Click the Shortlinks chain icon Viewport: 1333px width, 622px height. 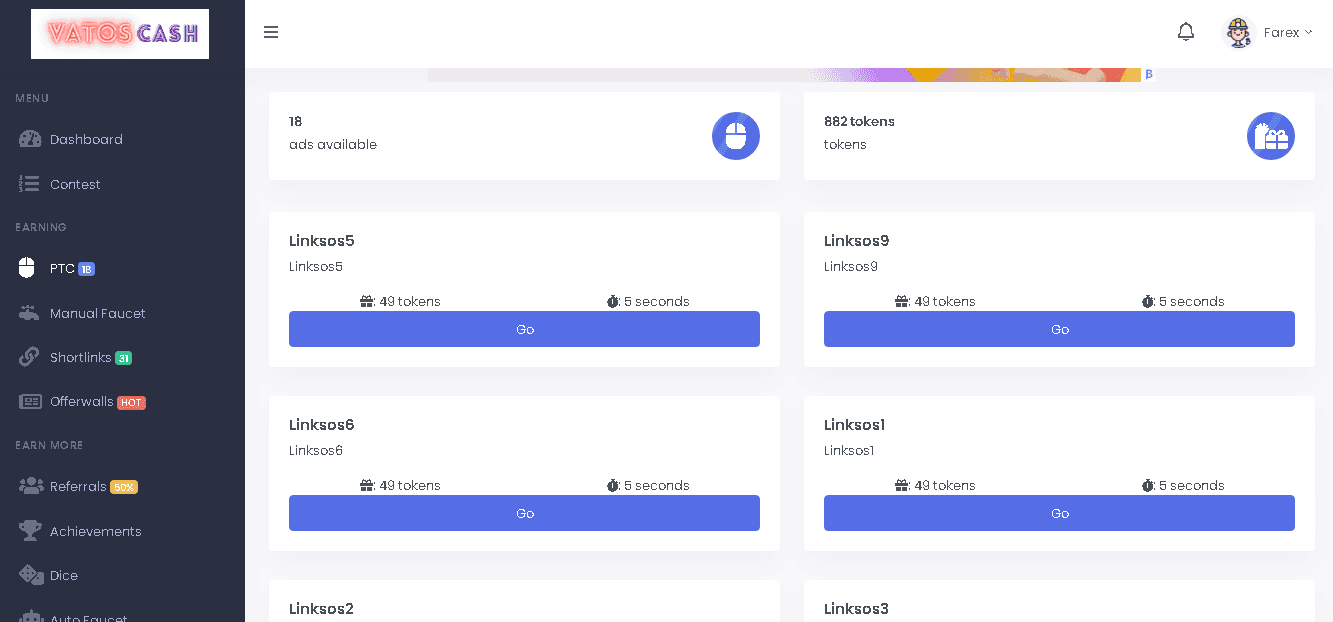[x=30, y=357]
